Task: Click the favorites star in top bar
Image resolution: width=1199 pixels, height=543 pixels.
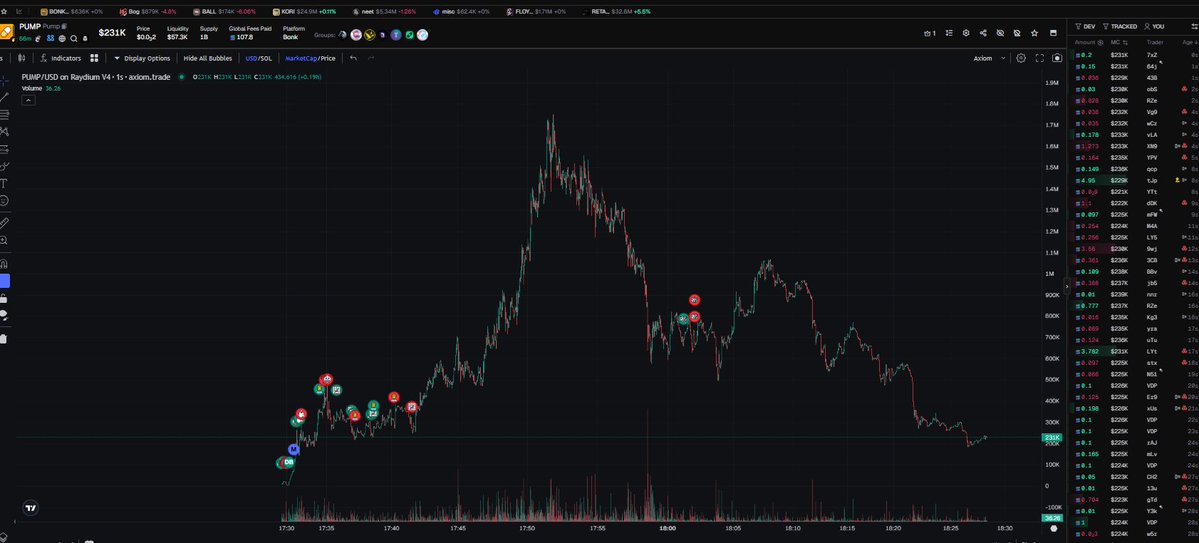Action: pyautogui.click(x=4, y=11)
